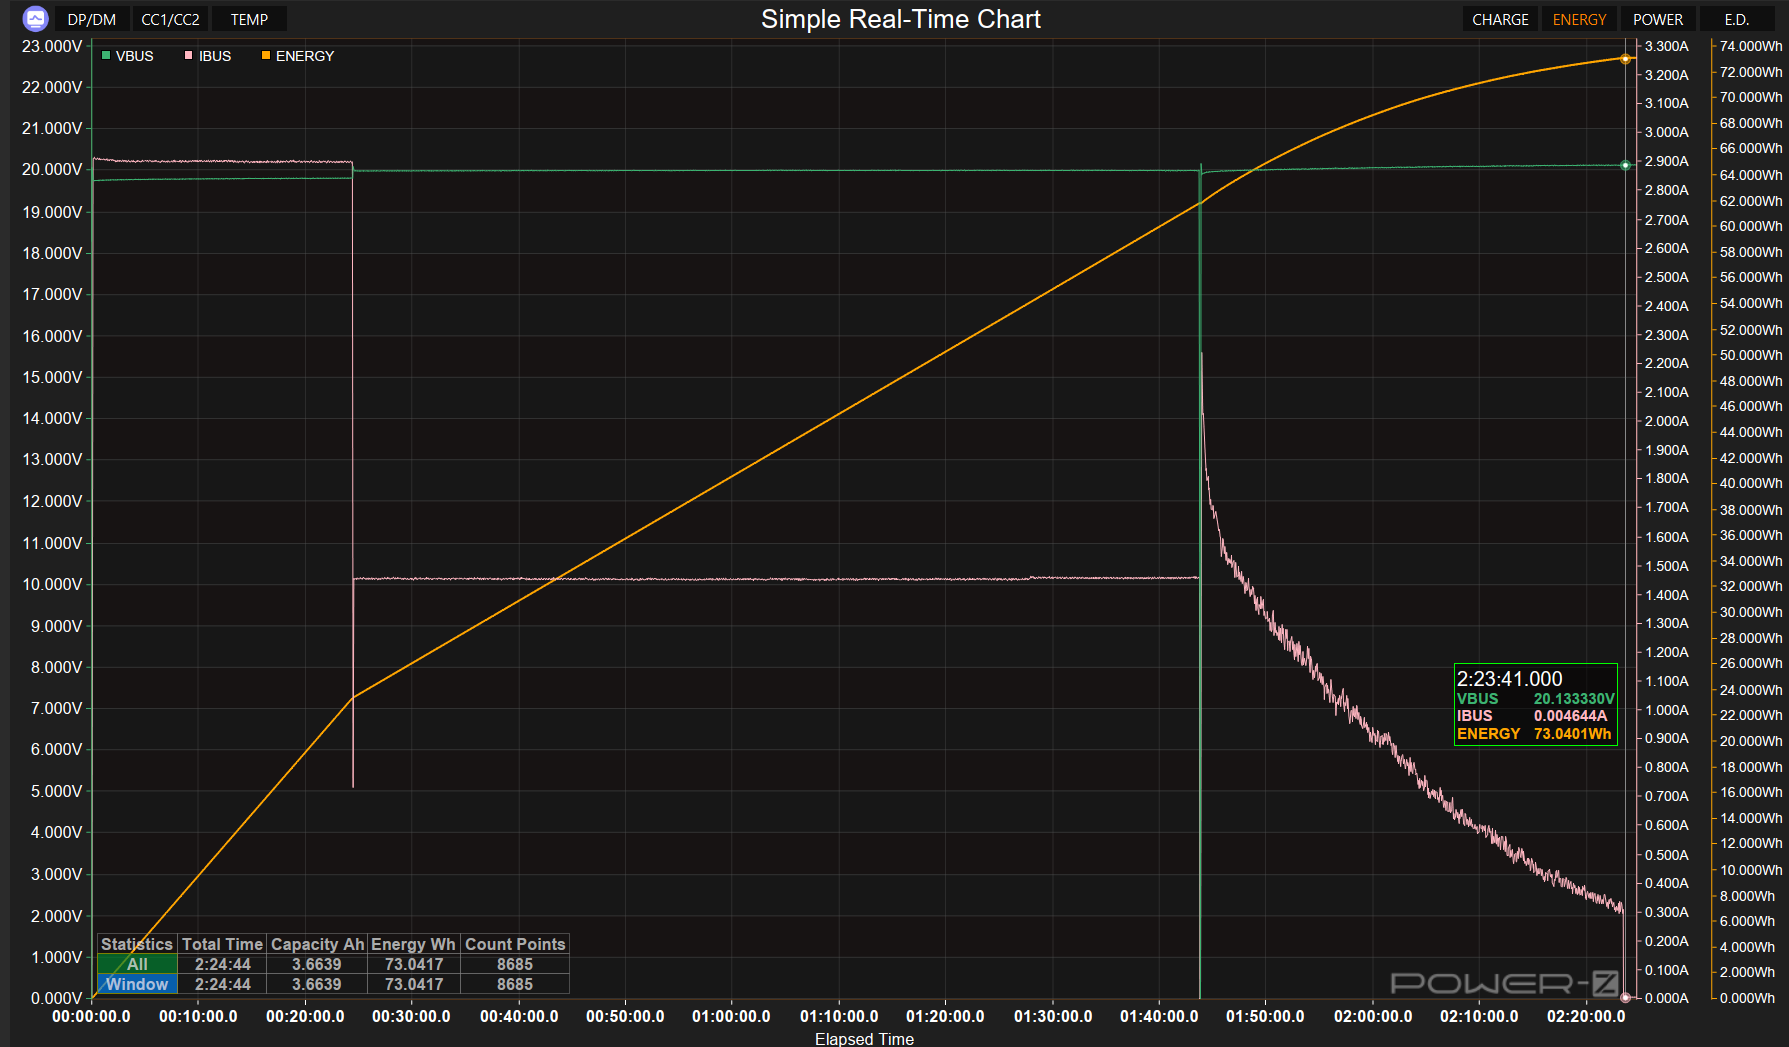The height and width of the screenshot is (1047, 1789).
Task: Click the Count Points column header
Action: click(515, 944)
